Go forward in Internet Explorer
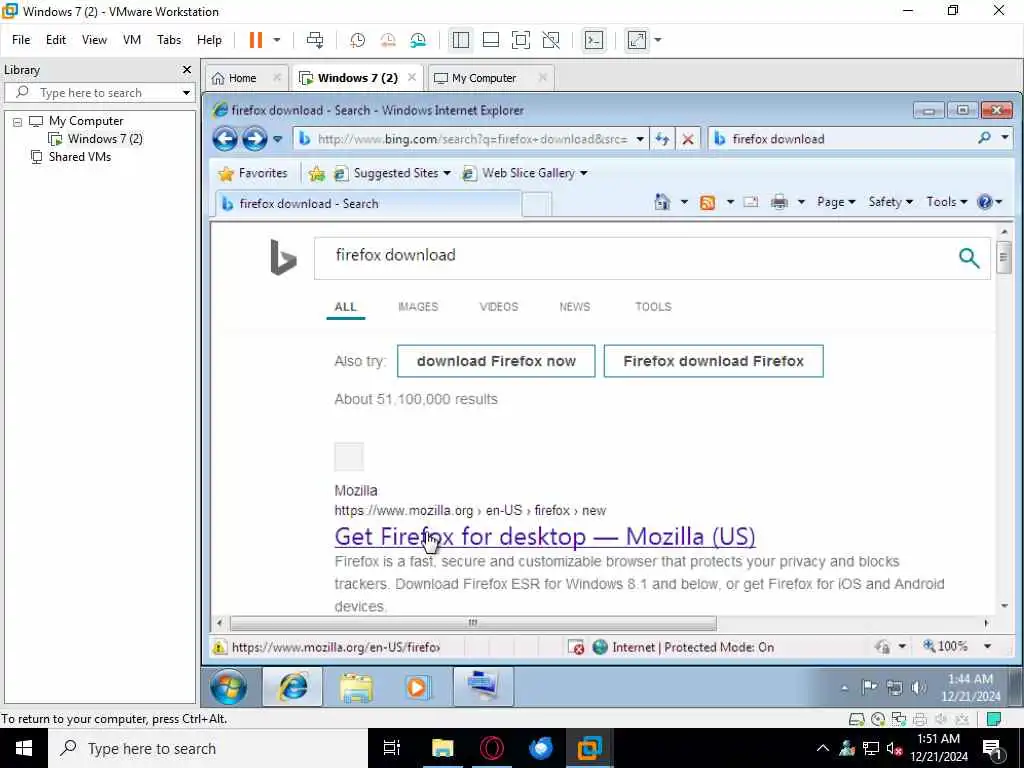This screenshot has width=1024, height=768. 254,138
